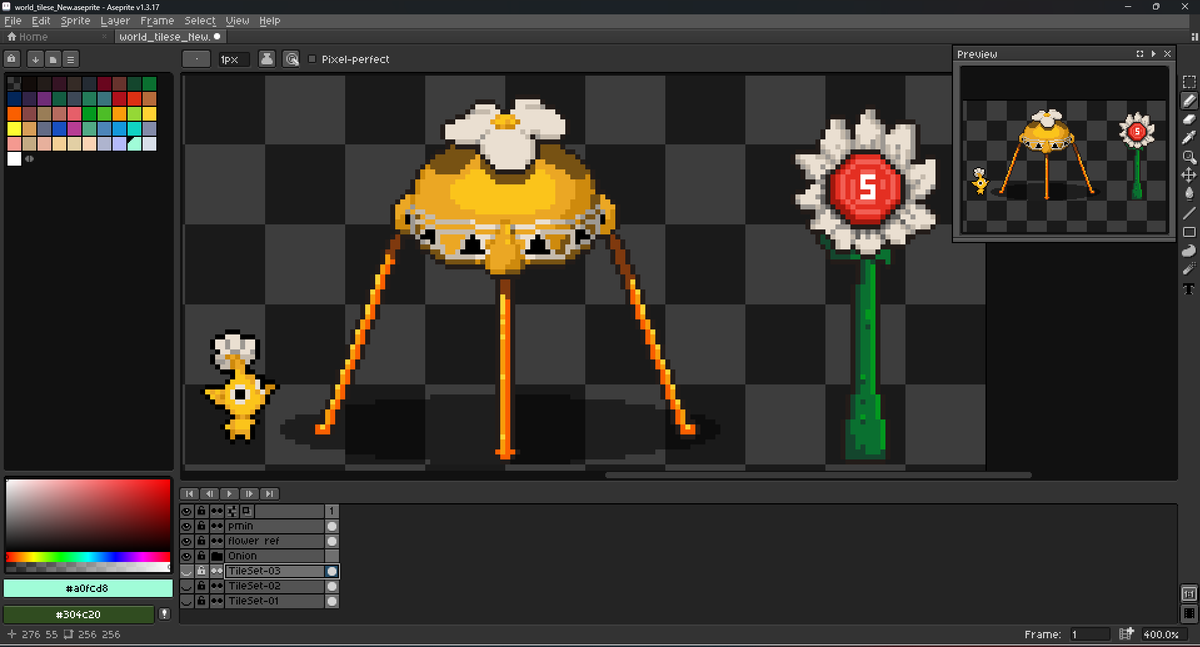Click the onion skin icon in timeline header
This screenshot has width=1200, height=647.
246,510
